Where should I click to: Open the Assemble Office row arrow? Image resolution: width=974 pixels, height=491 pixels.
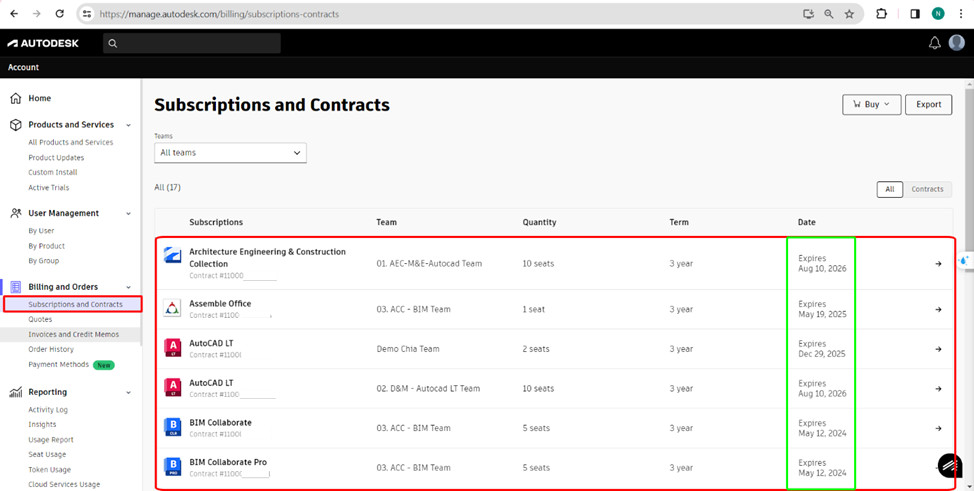tap(938, 309)
